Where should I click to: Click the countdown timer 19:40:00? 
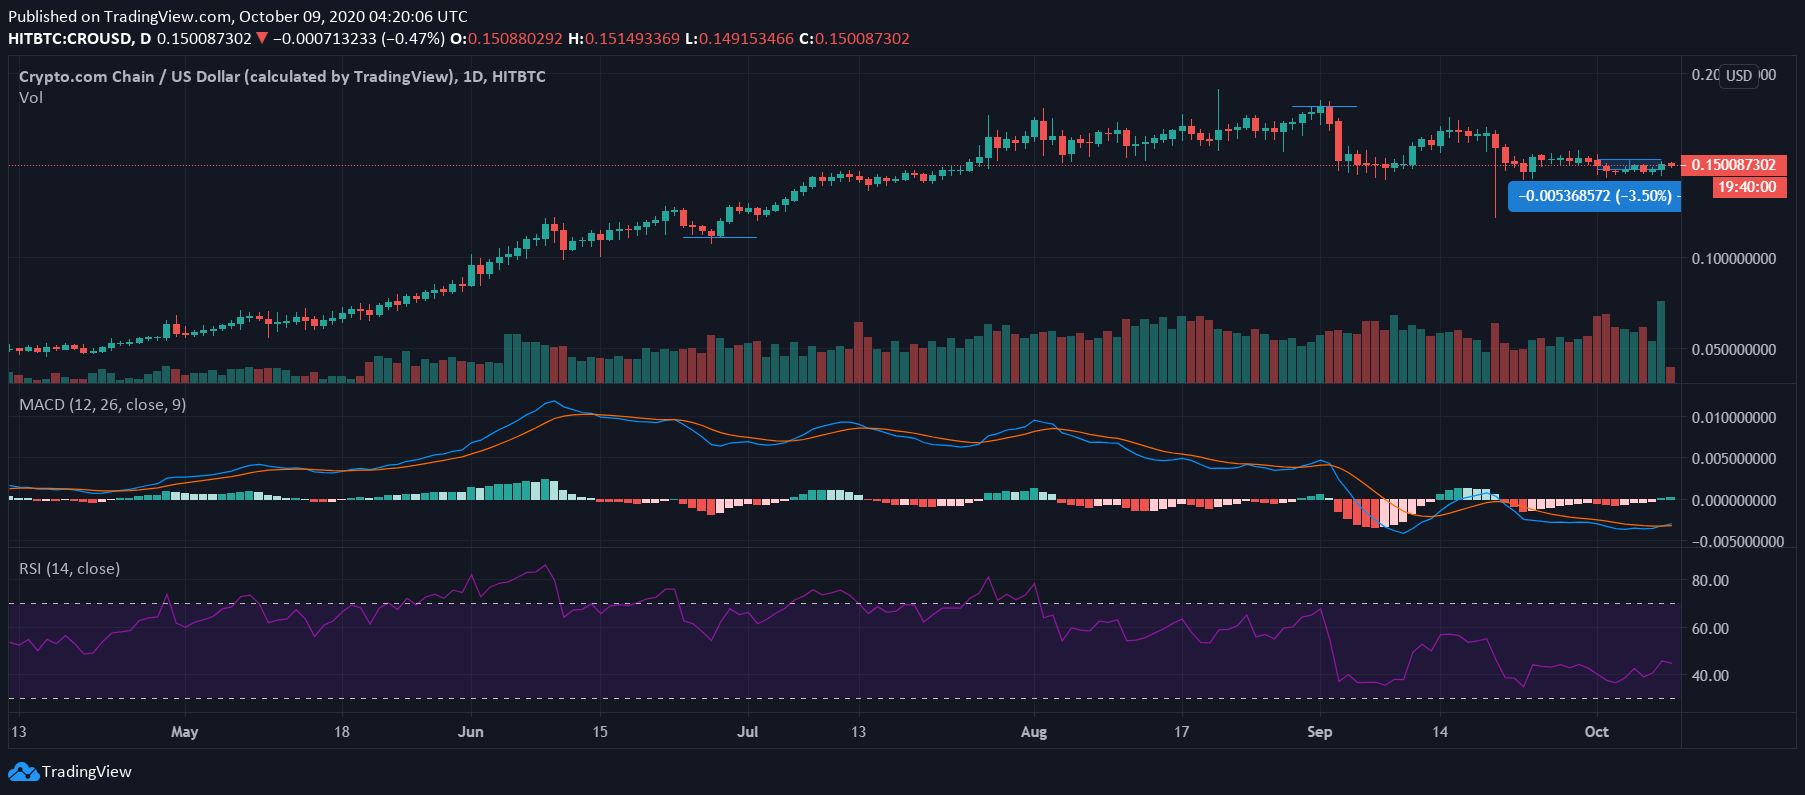tap(1748, 187)
